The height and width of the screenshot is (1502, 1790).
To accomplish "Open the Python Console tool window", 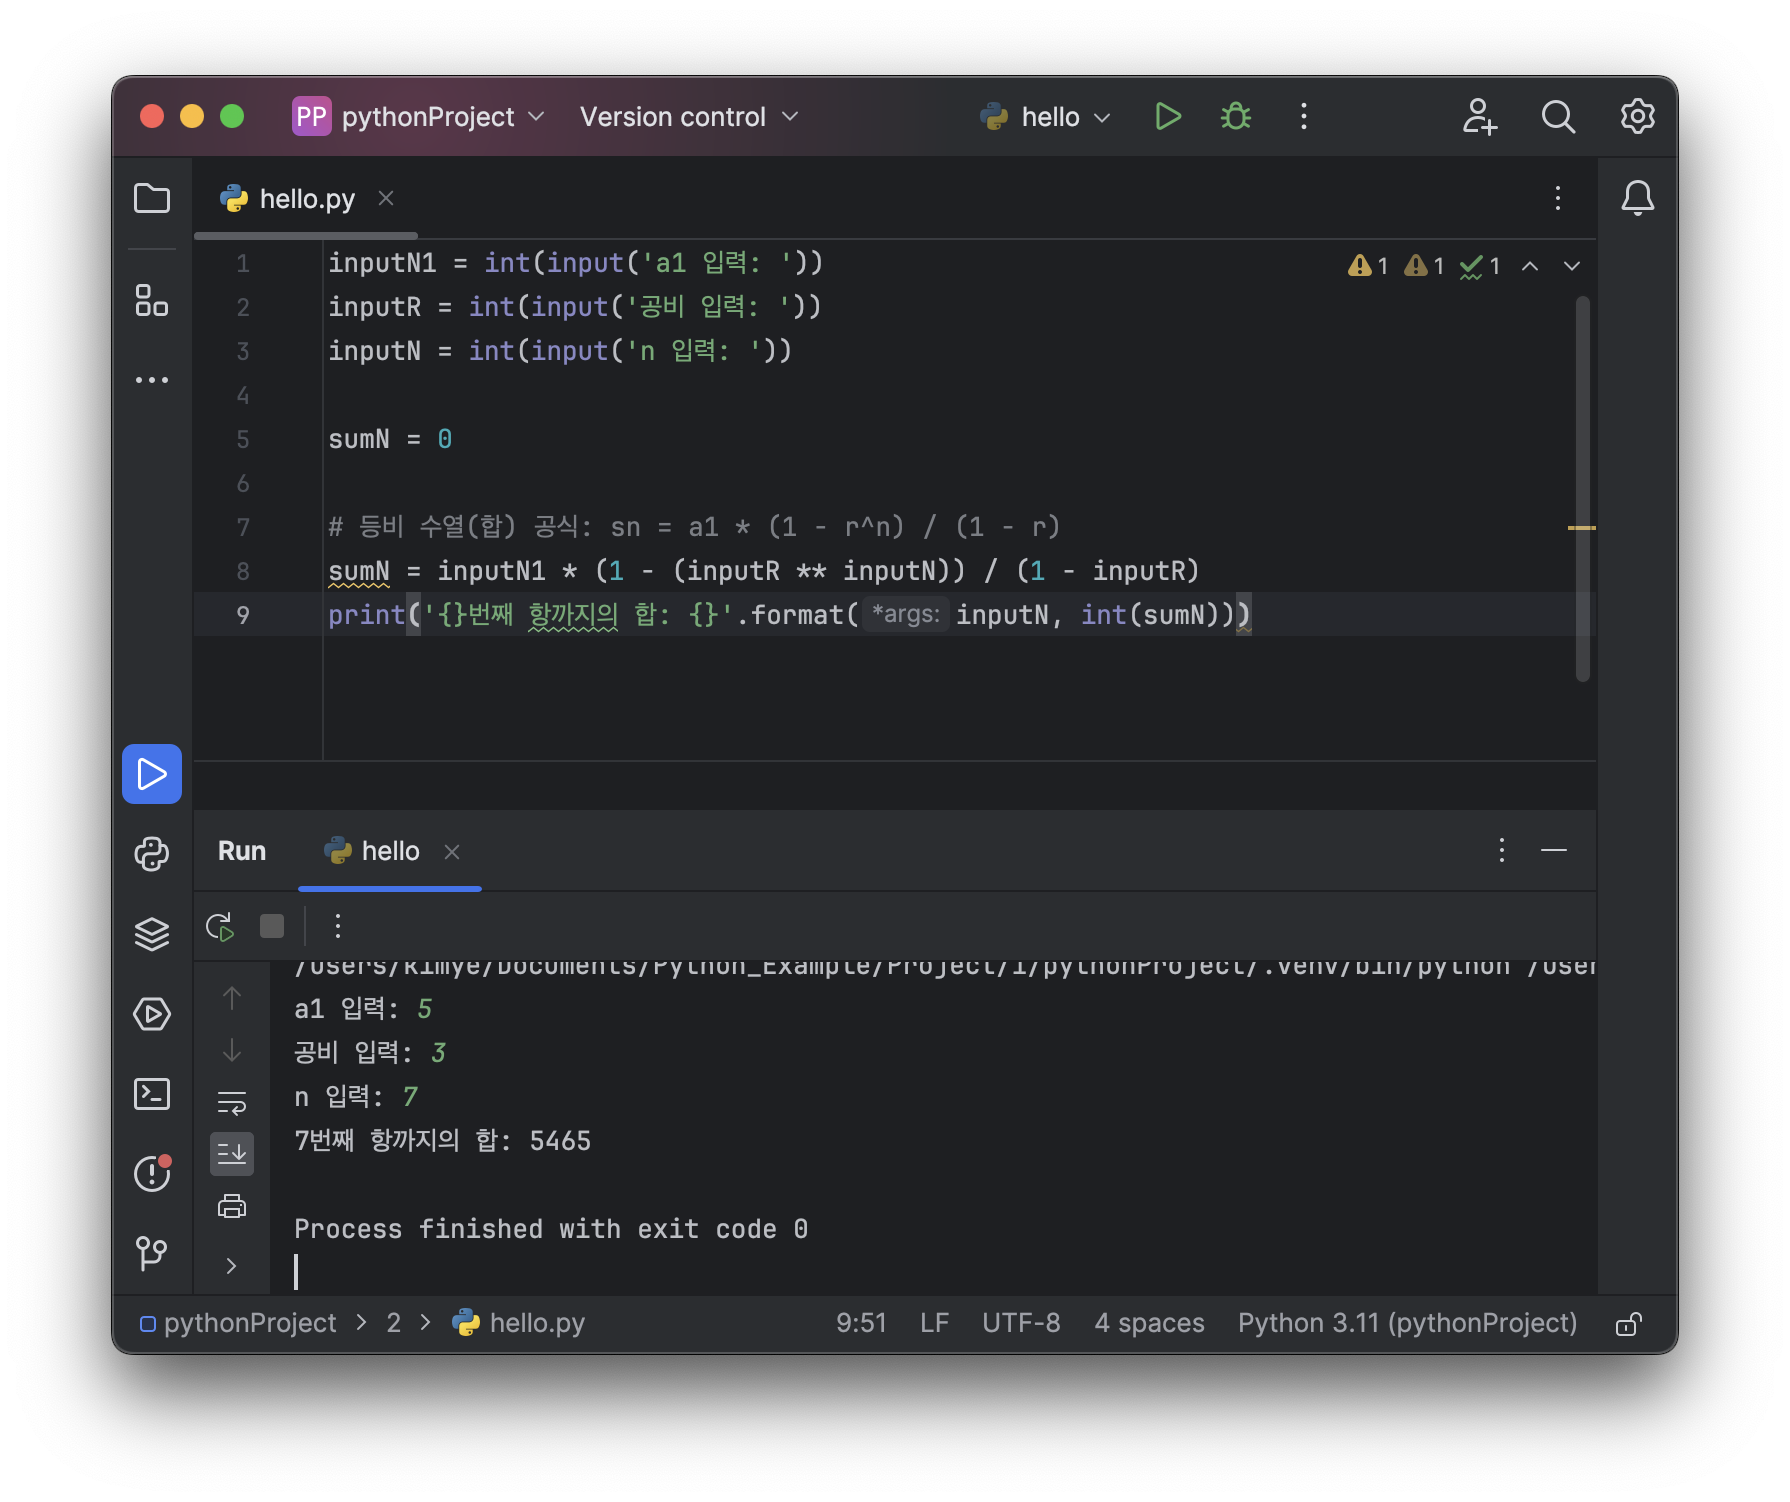I will pos(152,854).
